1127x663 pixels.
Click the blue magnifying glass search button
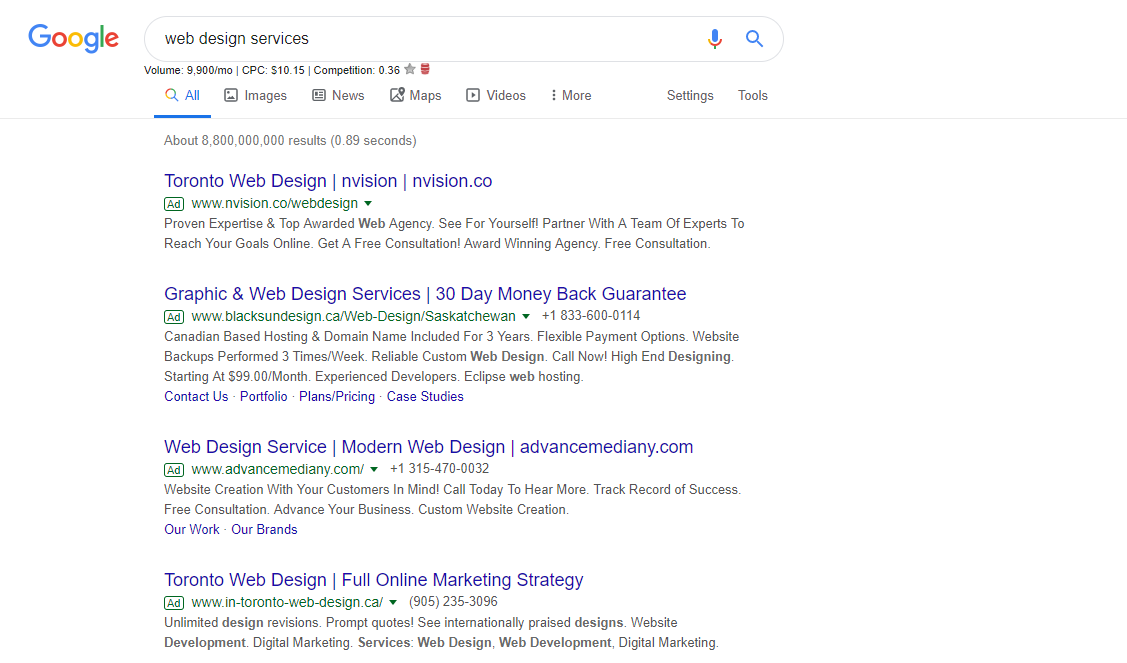click(754, 38)
